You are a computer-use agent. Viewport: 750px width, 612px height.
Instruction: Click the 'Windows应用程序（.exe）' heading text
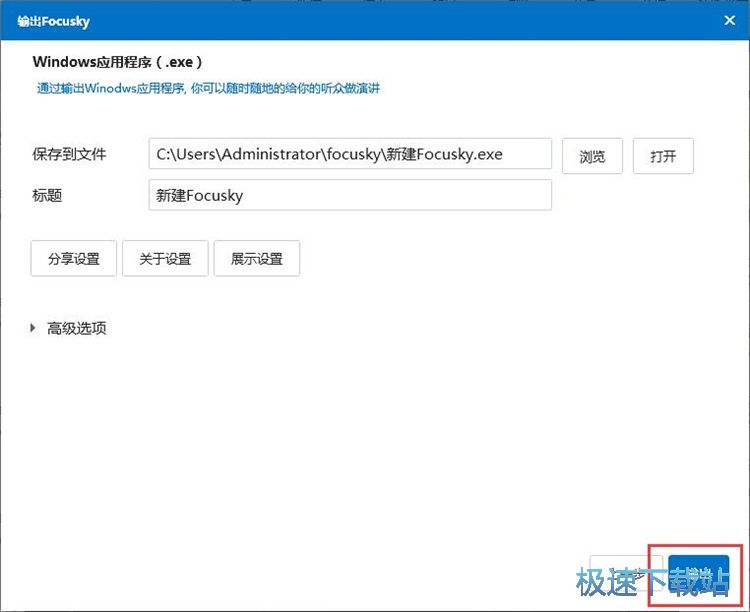coord(117,62)
